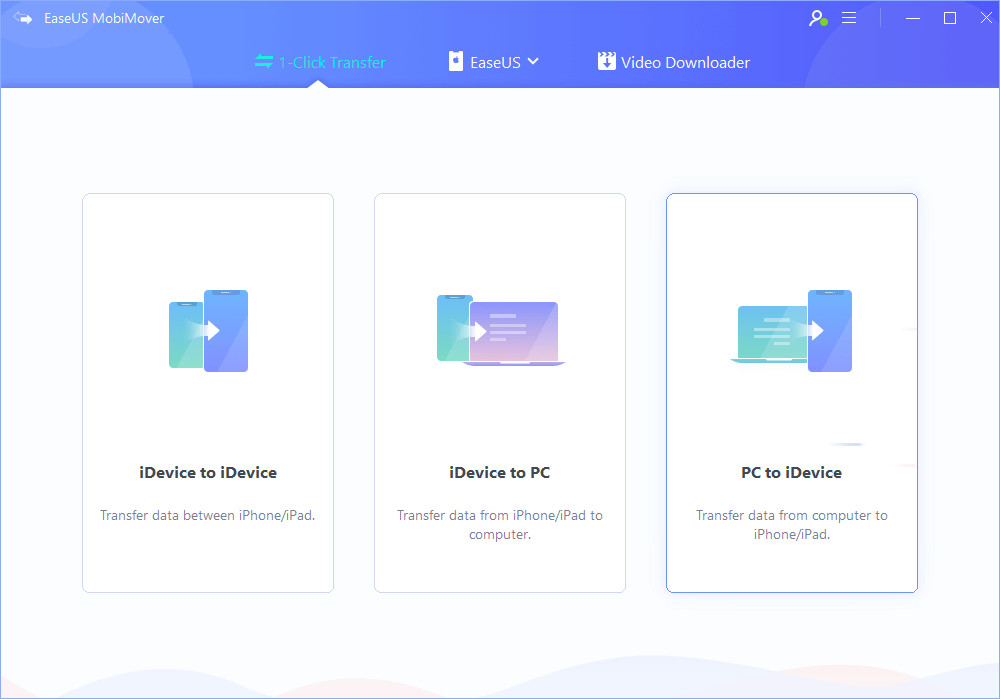Choose the PC to iDevice title
Image resolution: width=1000 pixels, height=699 pixels.
pyautogui.click(x=791, y=473)
